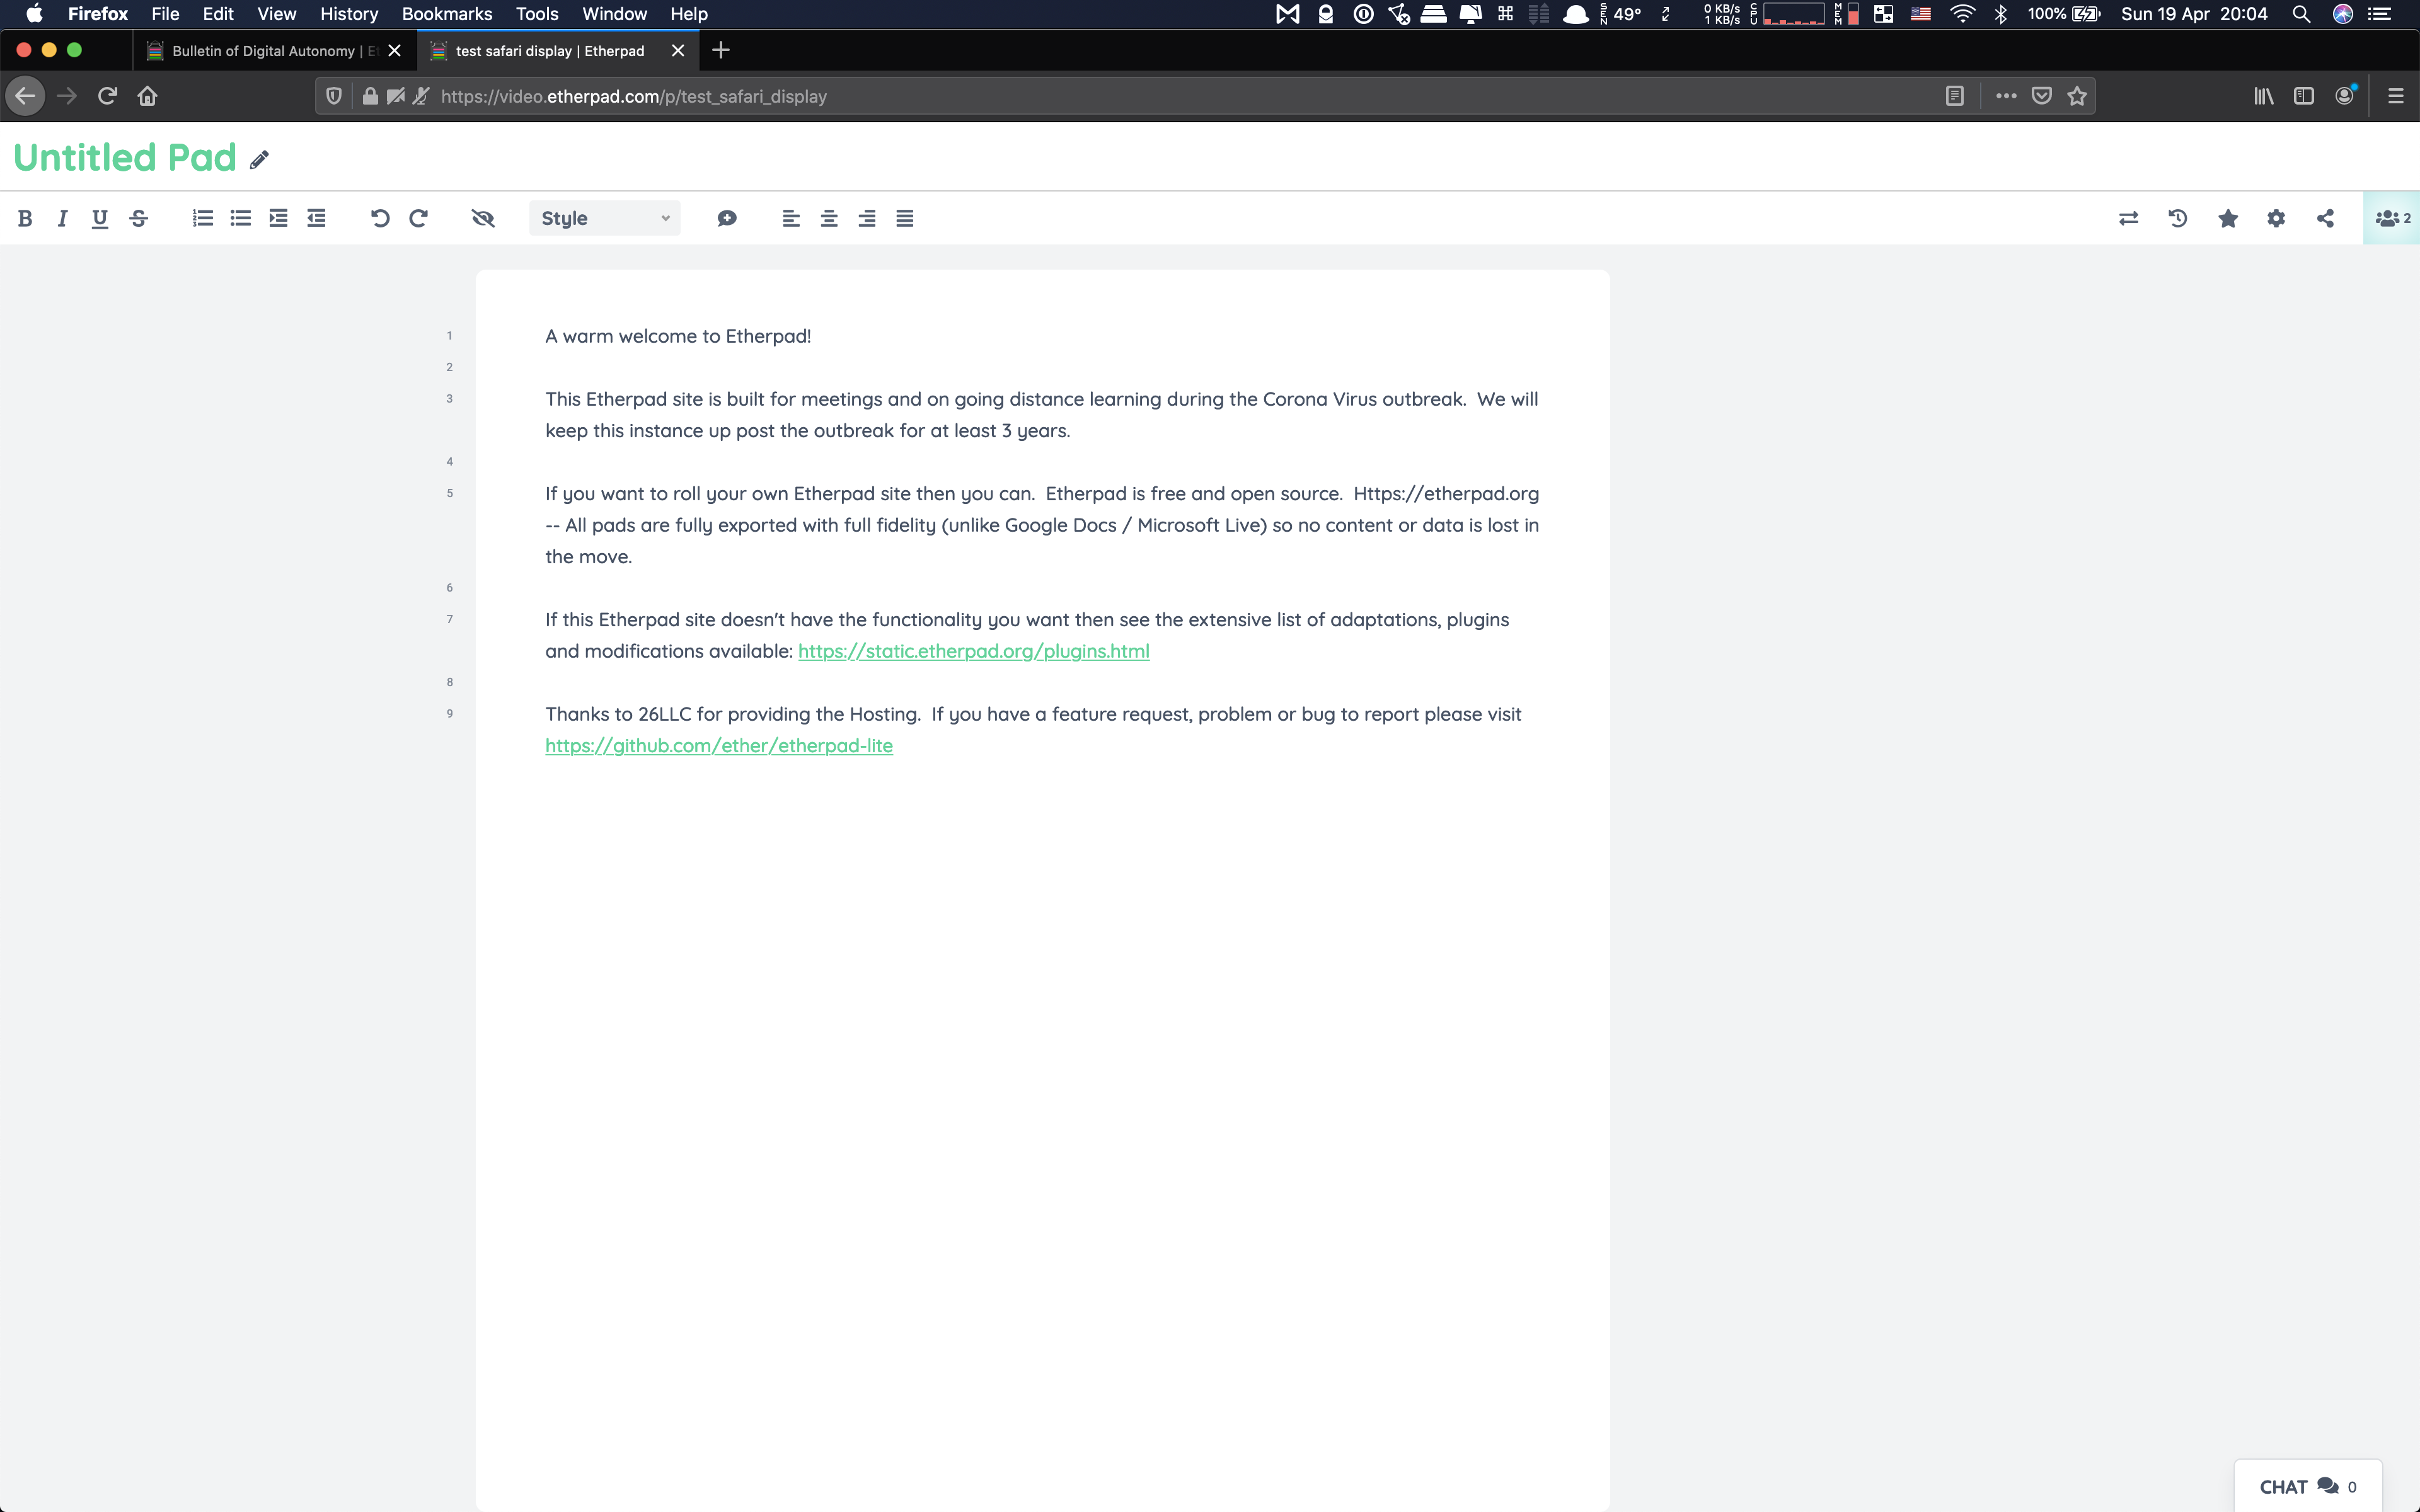The width and height of the screenshot is (2420, 1512).
Task: Rename the pad using the pencil icon
Action: tap(260, 159)
